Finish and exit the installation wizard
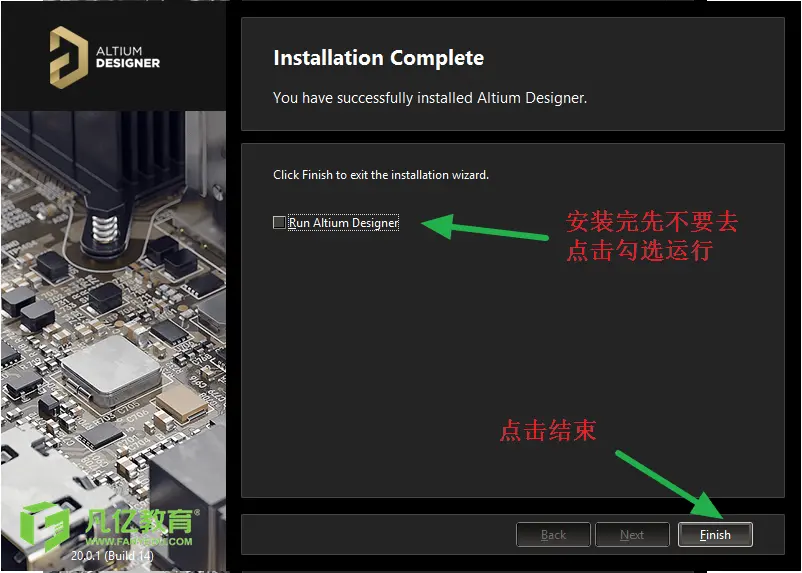802x573 pixels. pos(715,535)
